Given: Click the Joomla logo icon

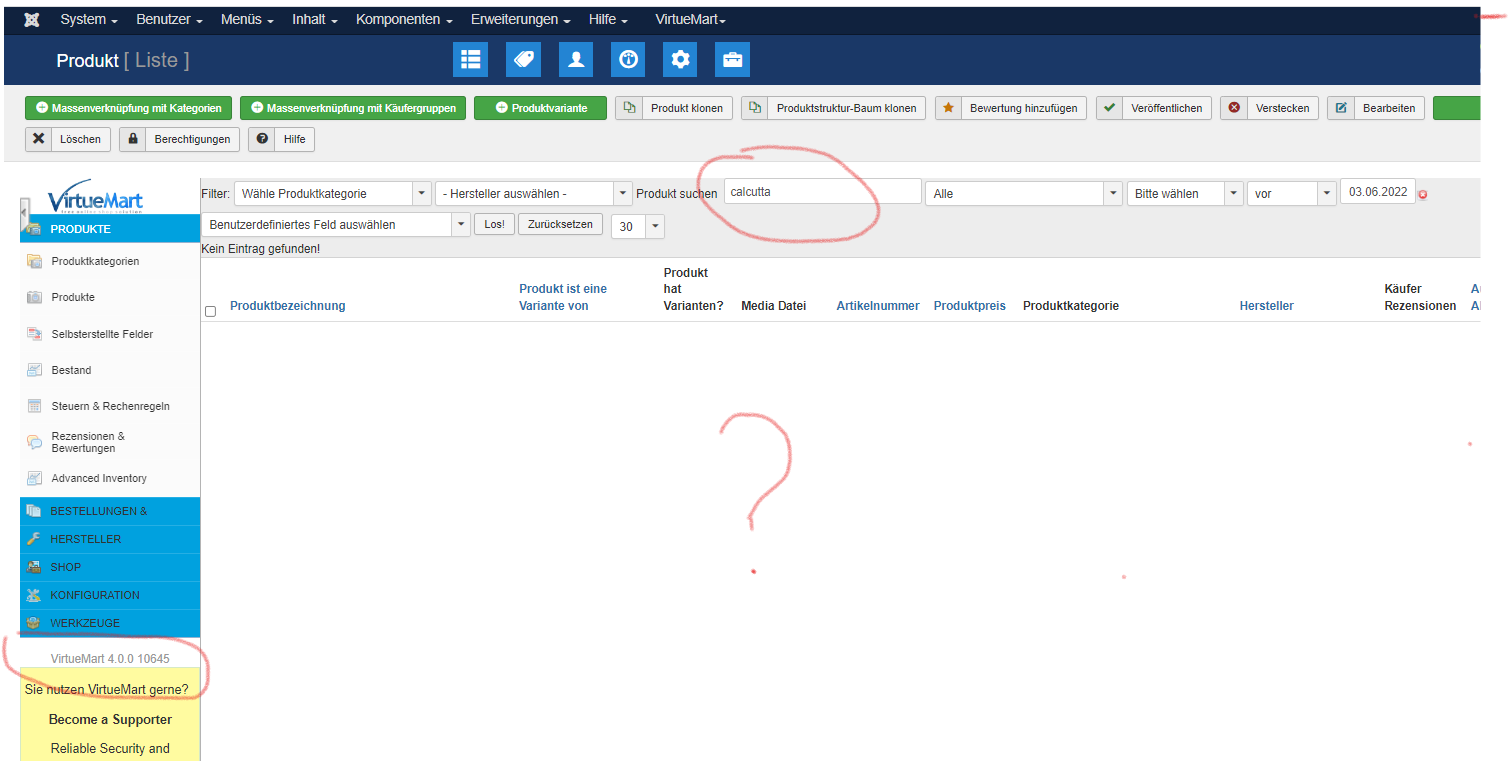Looking at the screenshot, I should pos(32,20).
